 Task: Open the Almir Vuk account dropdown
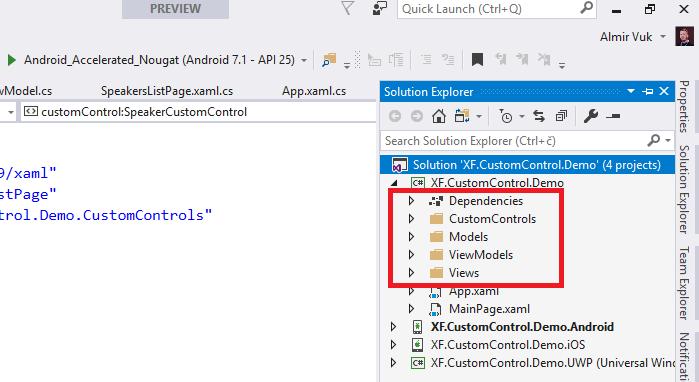pyautogui.click(x=663, y=37)
